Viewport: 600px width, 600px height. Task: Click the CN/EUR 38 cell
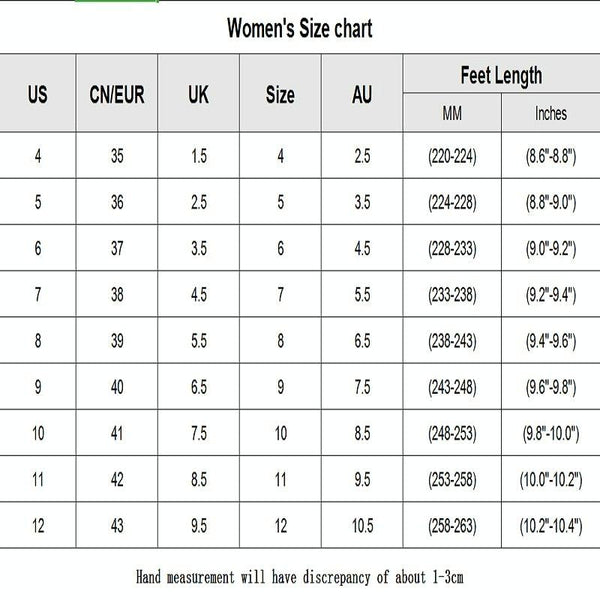point(117,295)
